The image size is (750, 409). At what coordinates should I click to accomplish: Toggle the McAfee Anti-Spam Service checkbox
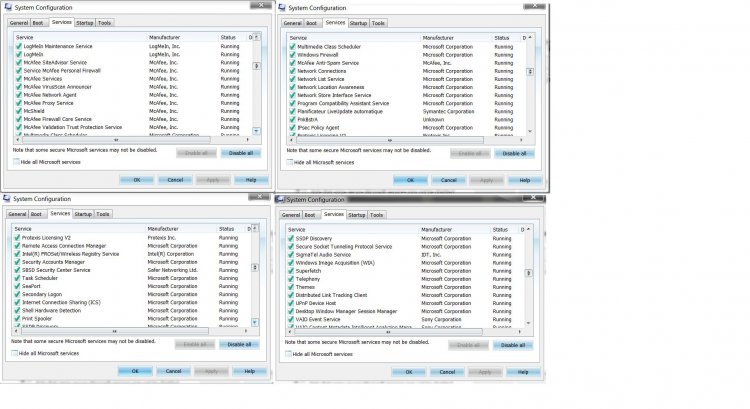[292, 63]
